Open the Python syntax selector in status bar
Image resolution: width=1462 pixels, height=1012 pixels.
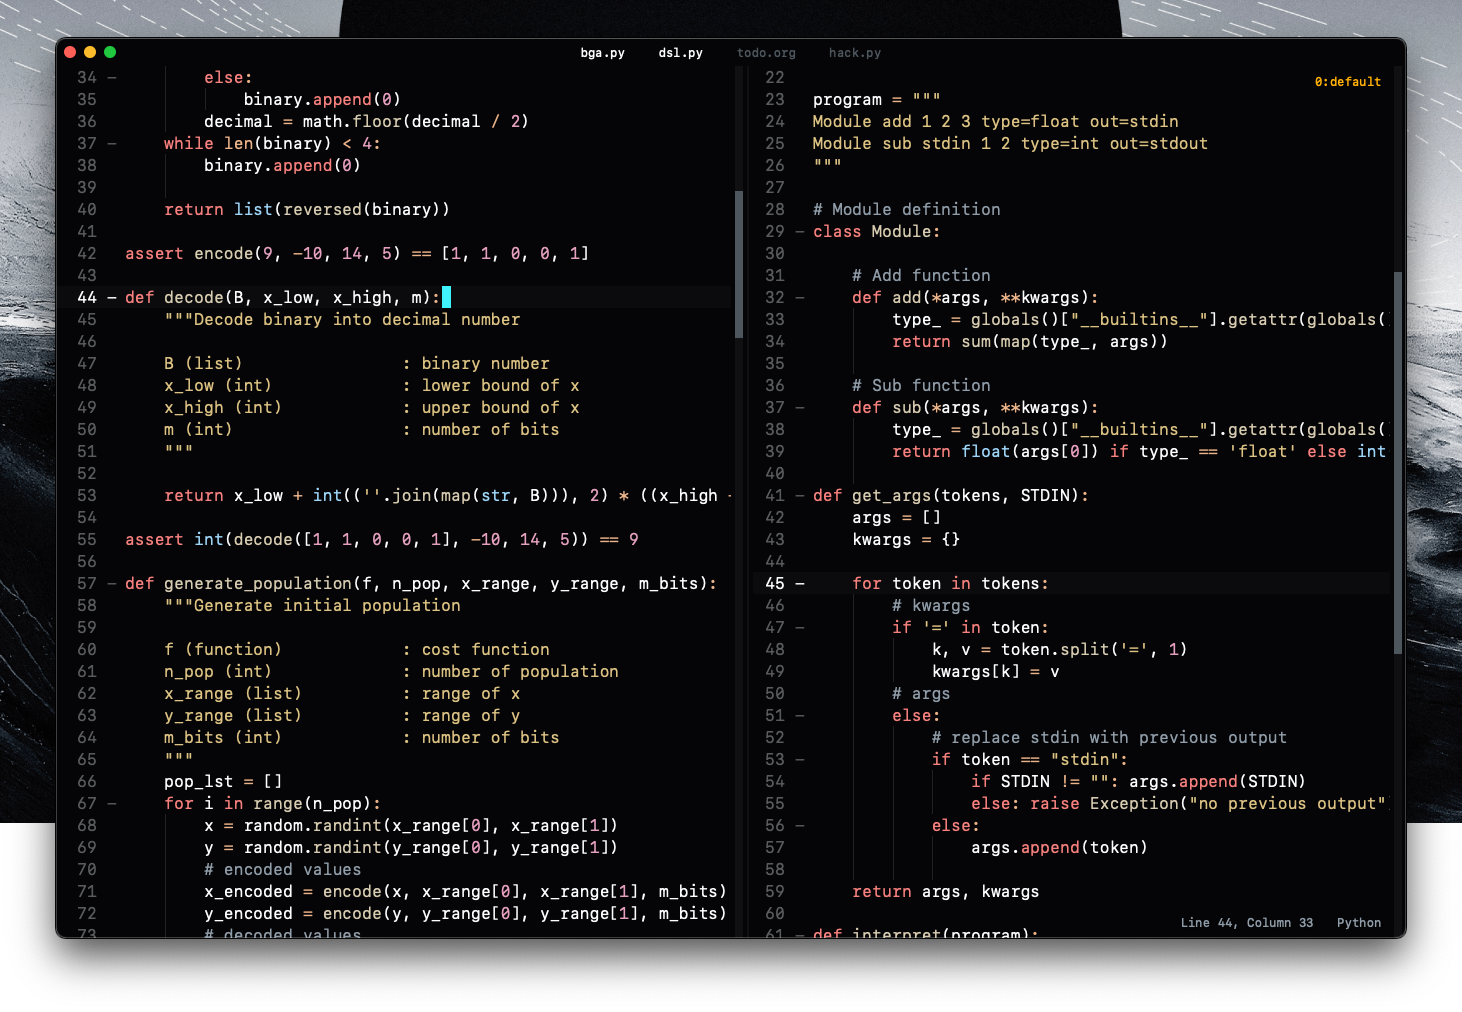pos(1358,923)
